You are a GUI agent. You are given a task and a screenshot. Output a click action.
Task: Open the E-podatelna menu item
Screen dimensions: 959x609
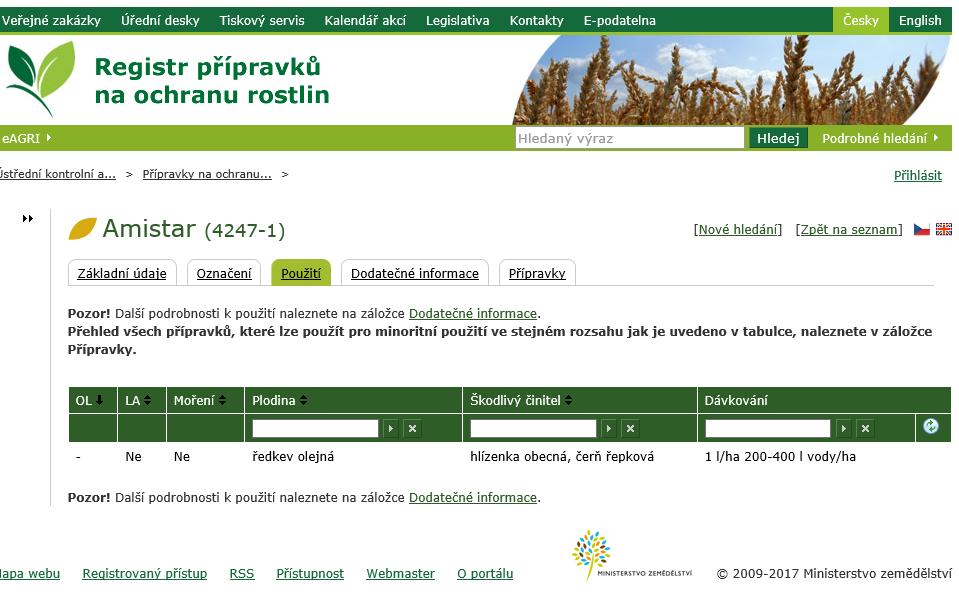coord(620,20)
